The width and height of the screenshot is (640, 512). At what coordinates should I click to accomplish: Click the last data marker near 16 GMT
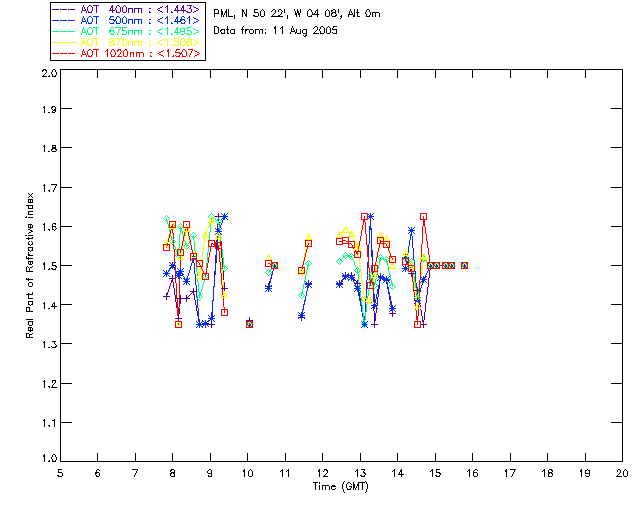point(465,266)
